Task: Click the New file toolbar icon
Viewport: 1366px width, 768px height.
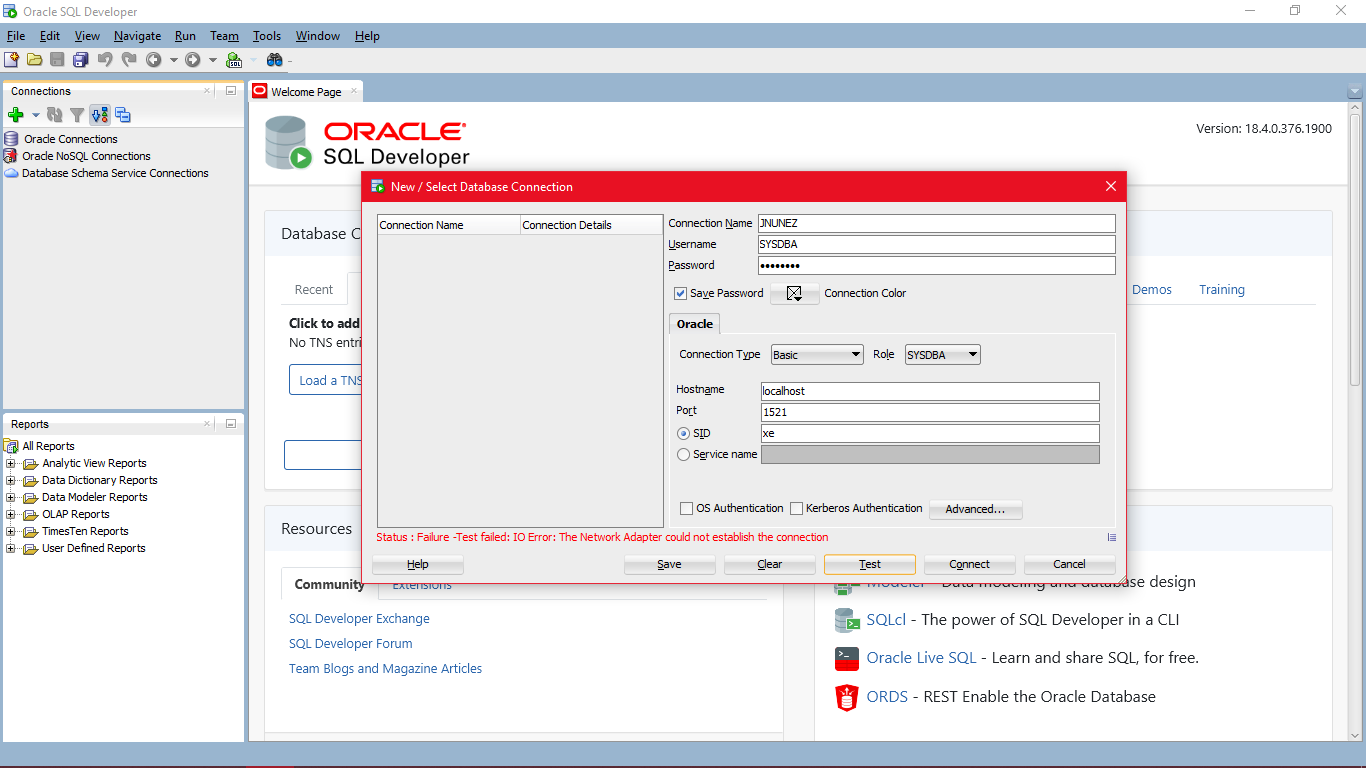Action: [11, 60]
